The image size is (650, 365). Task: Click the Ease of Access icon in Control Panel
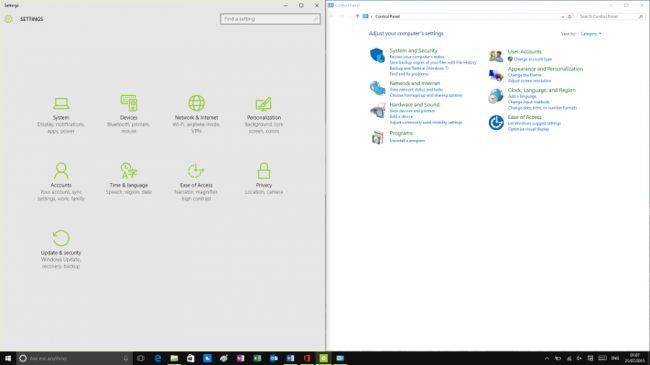496,123
